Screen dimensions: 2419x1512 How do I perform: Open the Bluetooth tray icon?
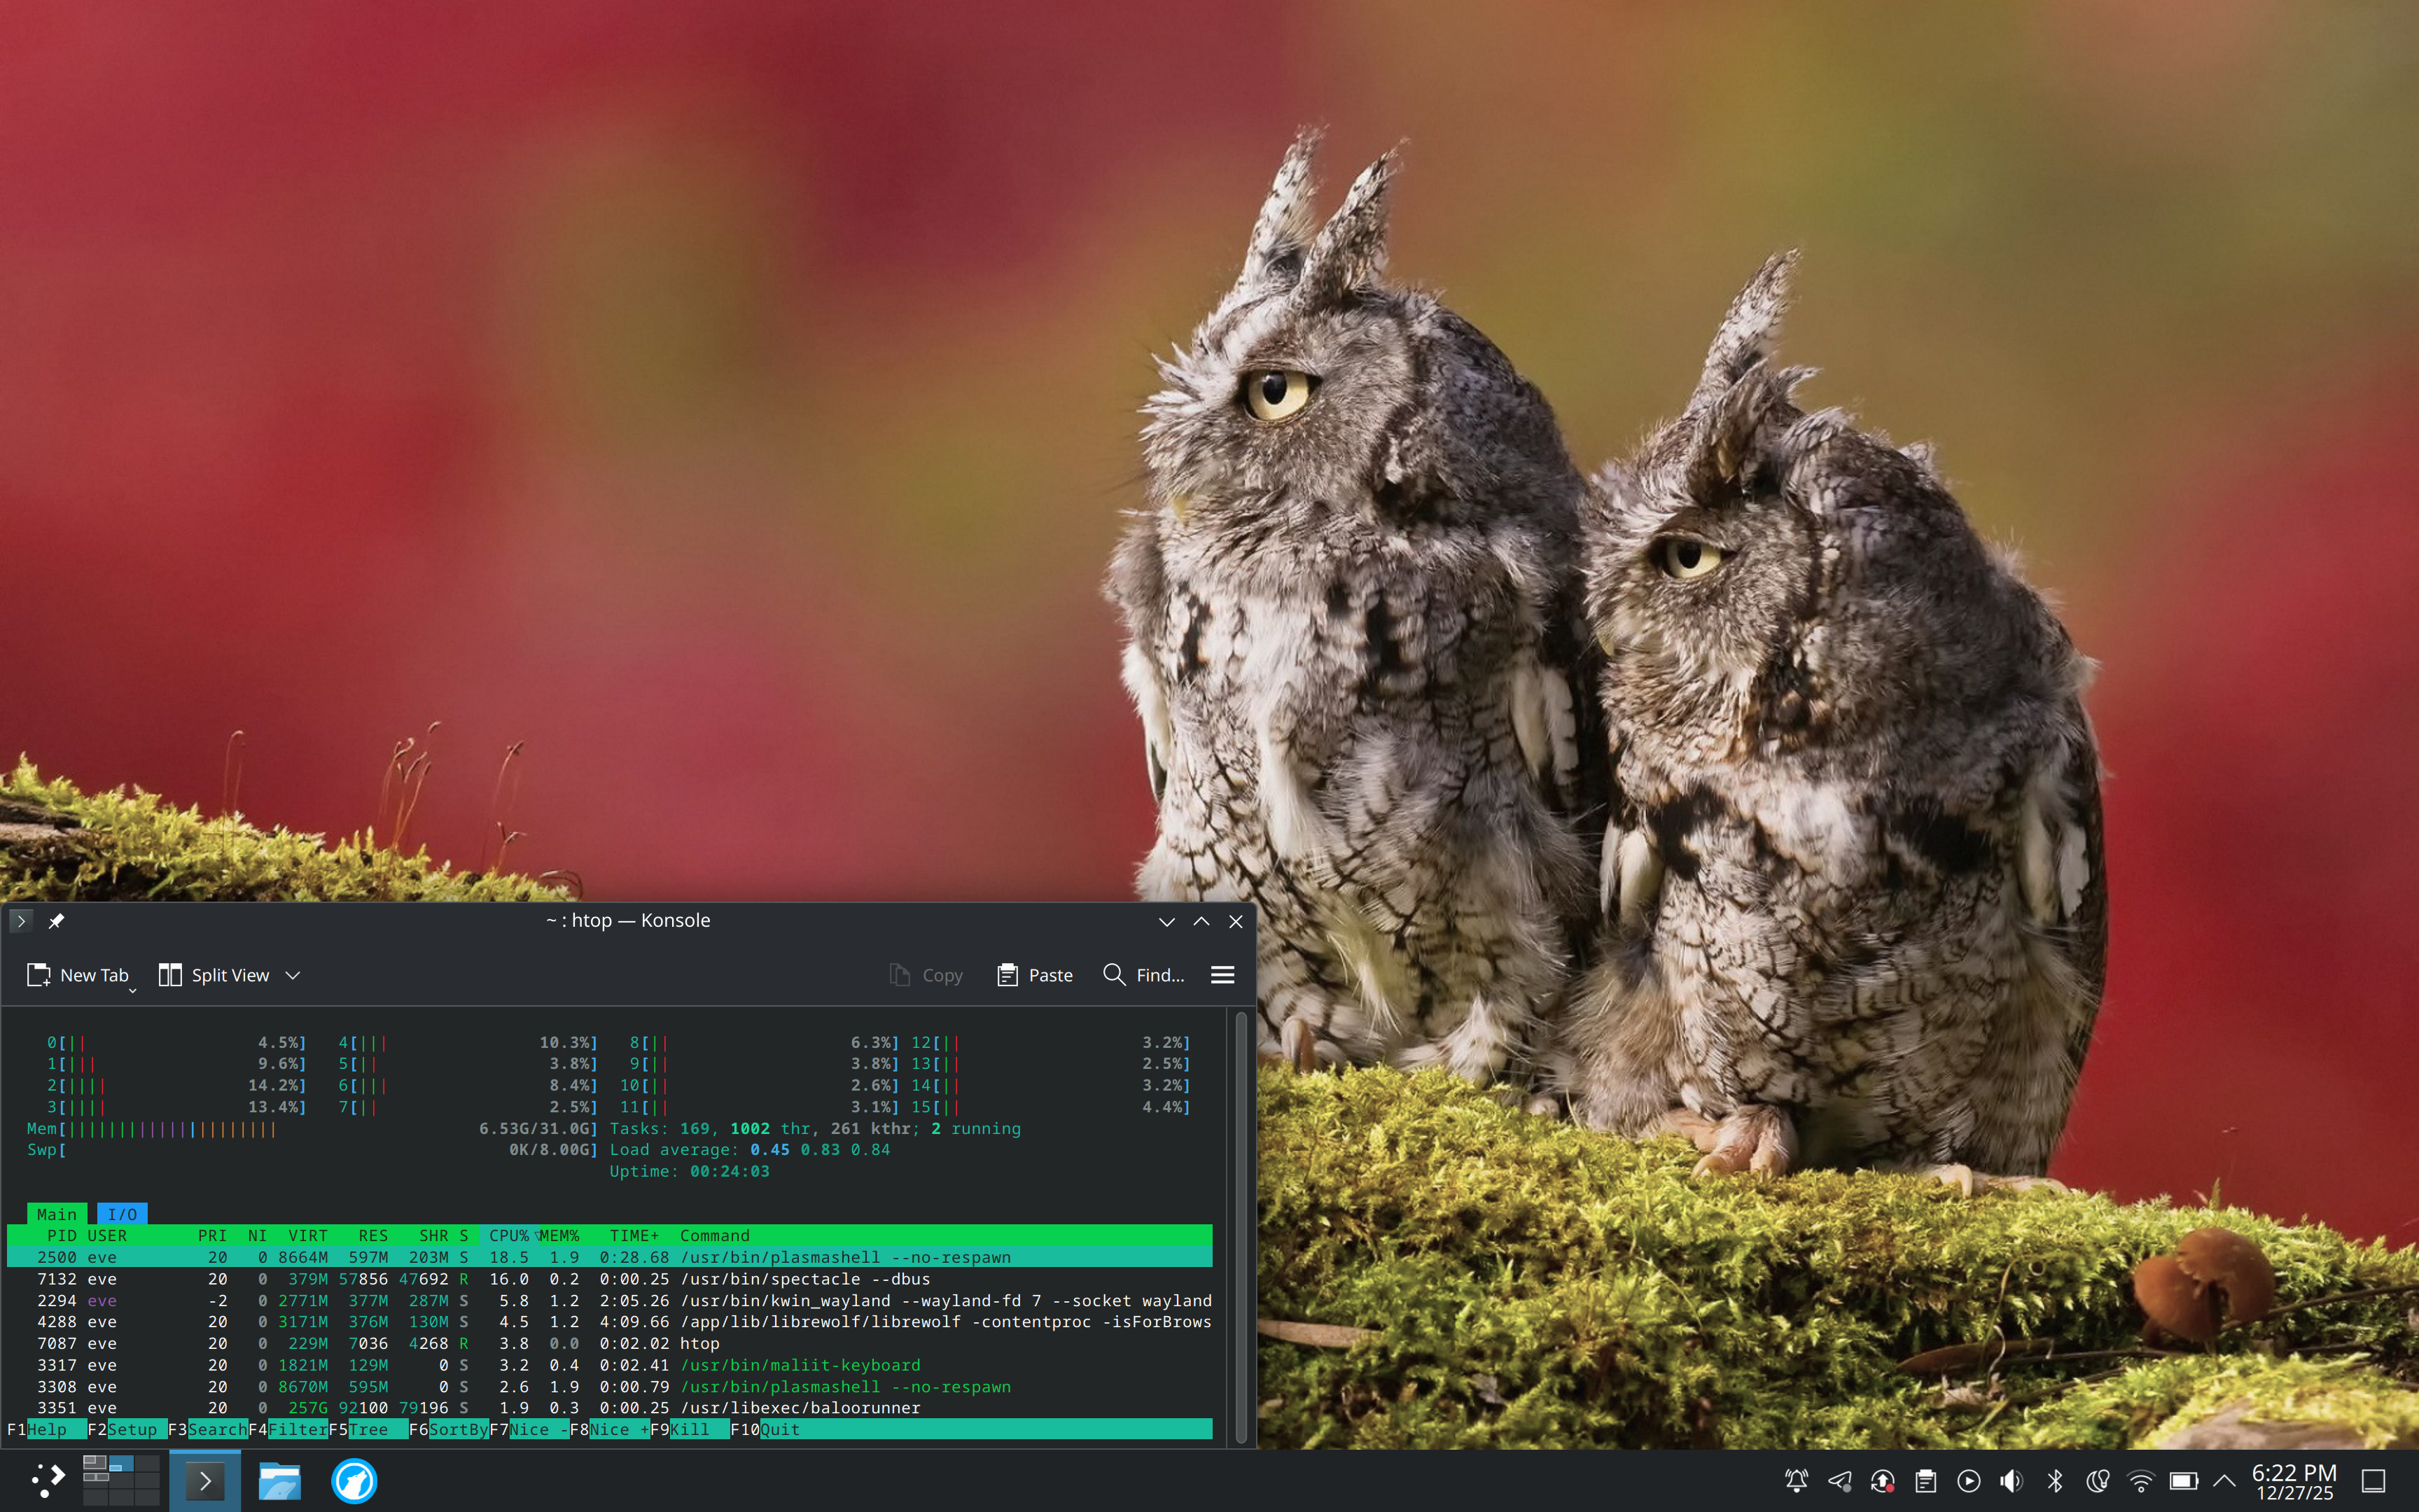(2054, 1481)
